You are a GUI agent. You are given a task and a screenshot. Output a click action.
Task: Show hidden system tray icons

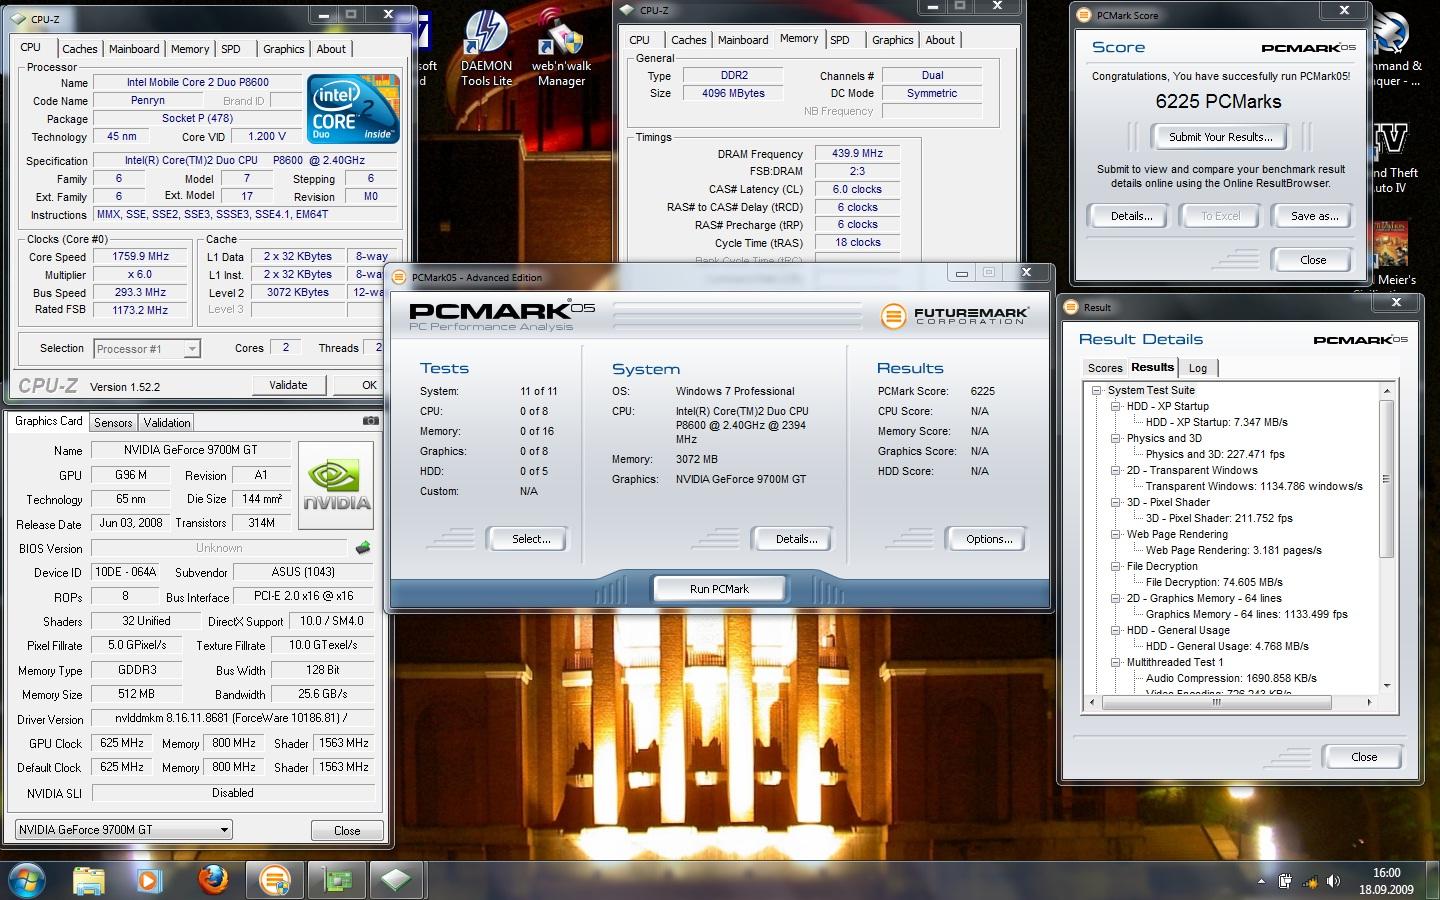pos(1261,881)
